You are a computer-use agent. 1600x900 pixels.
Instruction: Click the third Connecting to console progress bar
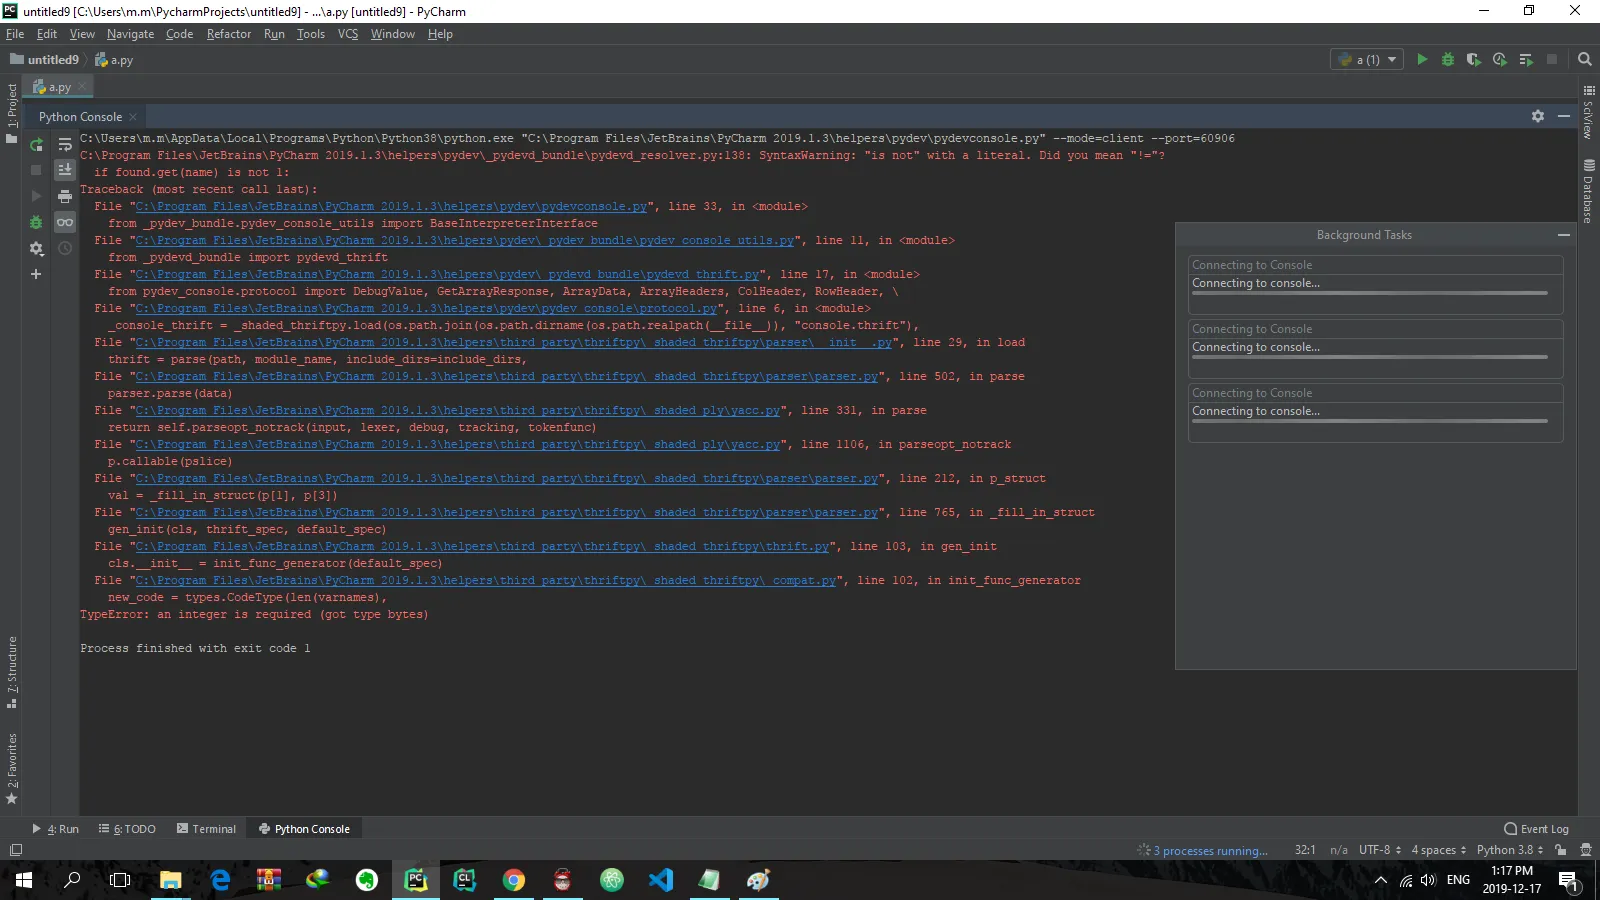(1370, 421)
